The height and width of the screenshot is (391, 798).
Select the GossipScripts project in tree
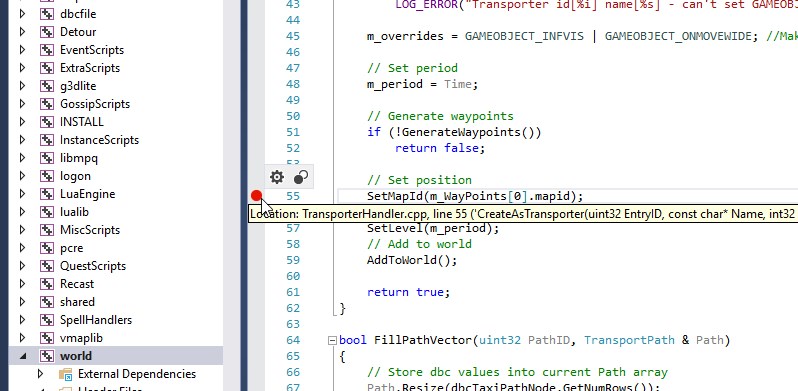pos(95,104)
